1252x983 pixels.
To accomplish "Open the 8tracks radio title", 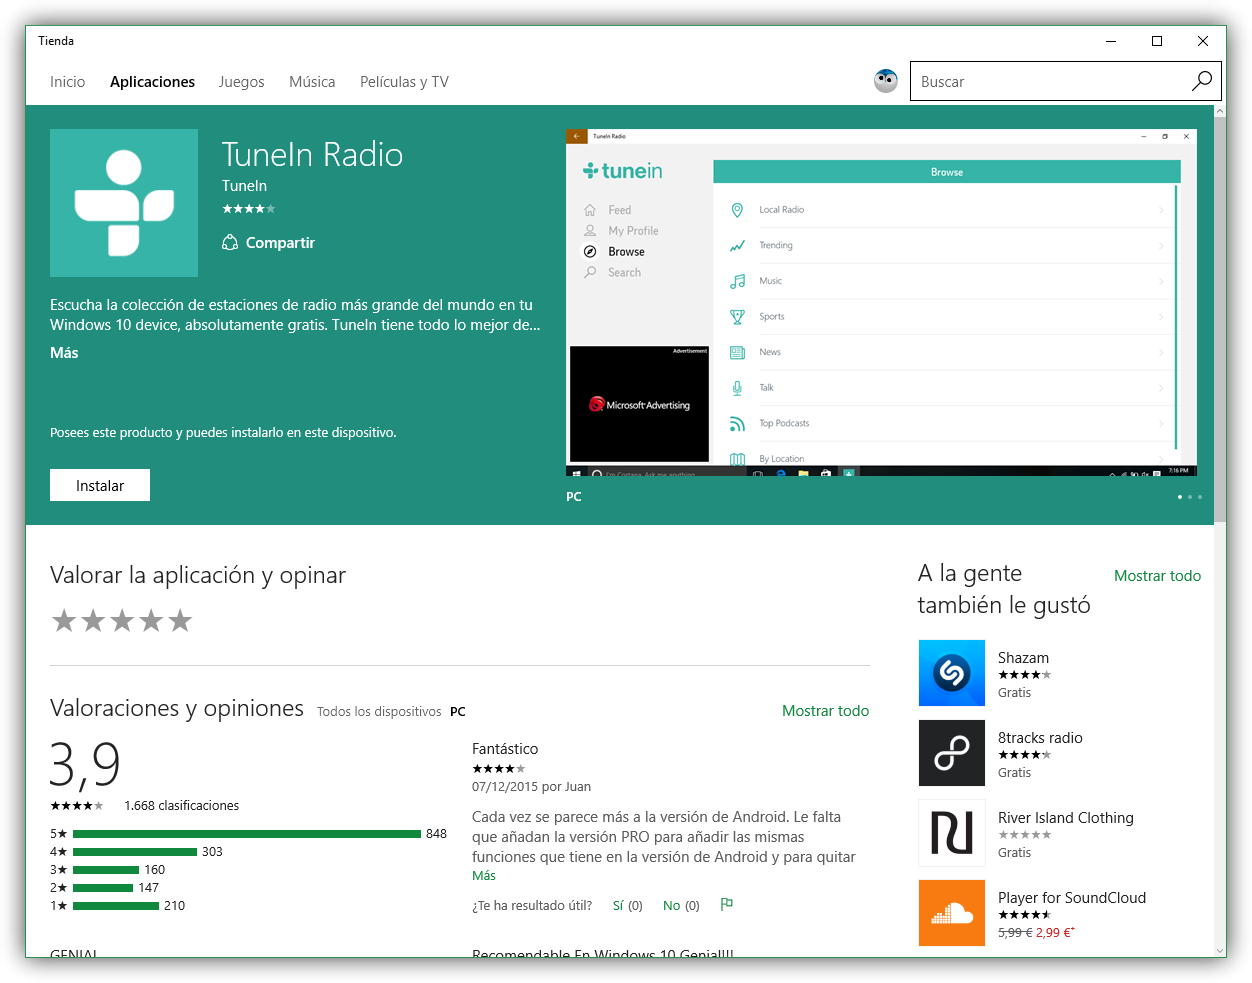I will point(1040,738).
